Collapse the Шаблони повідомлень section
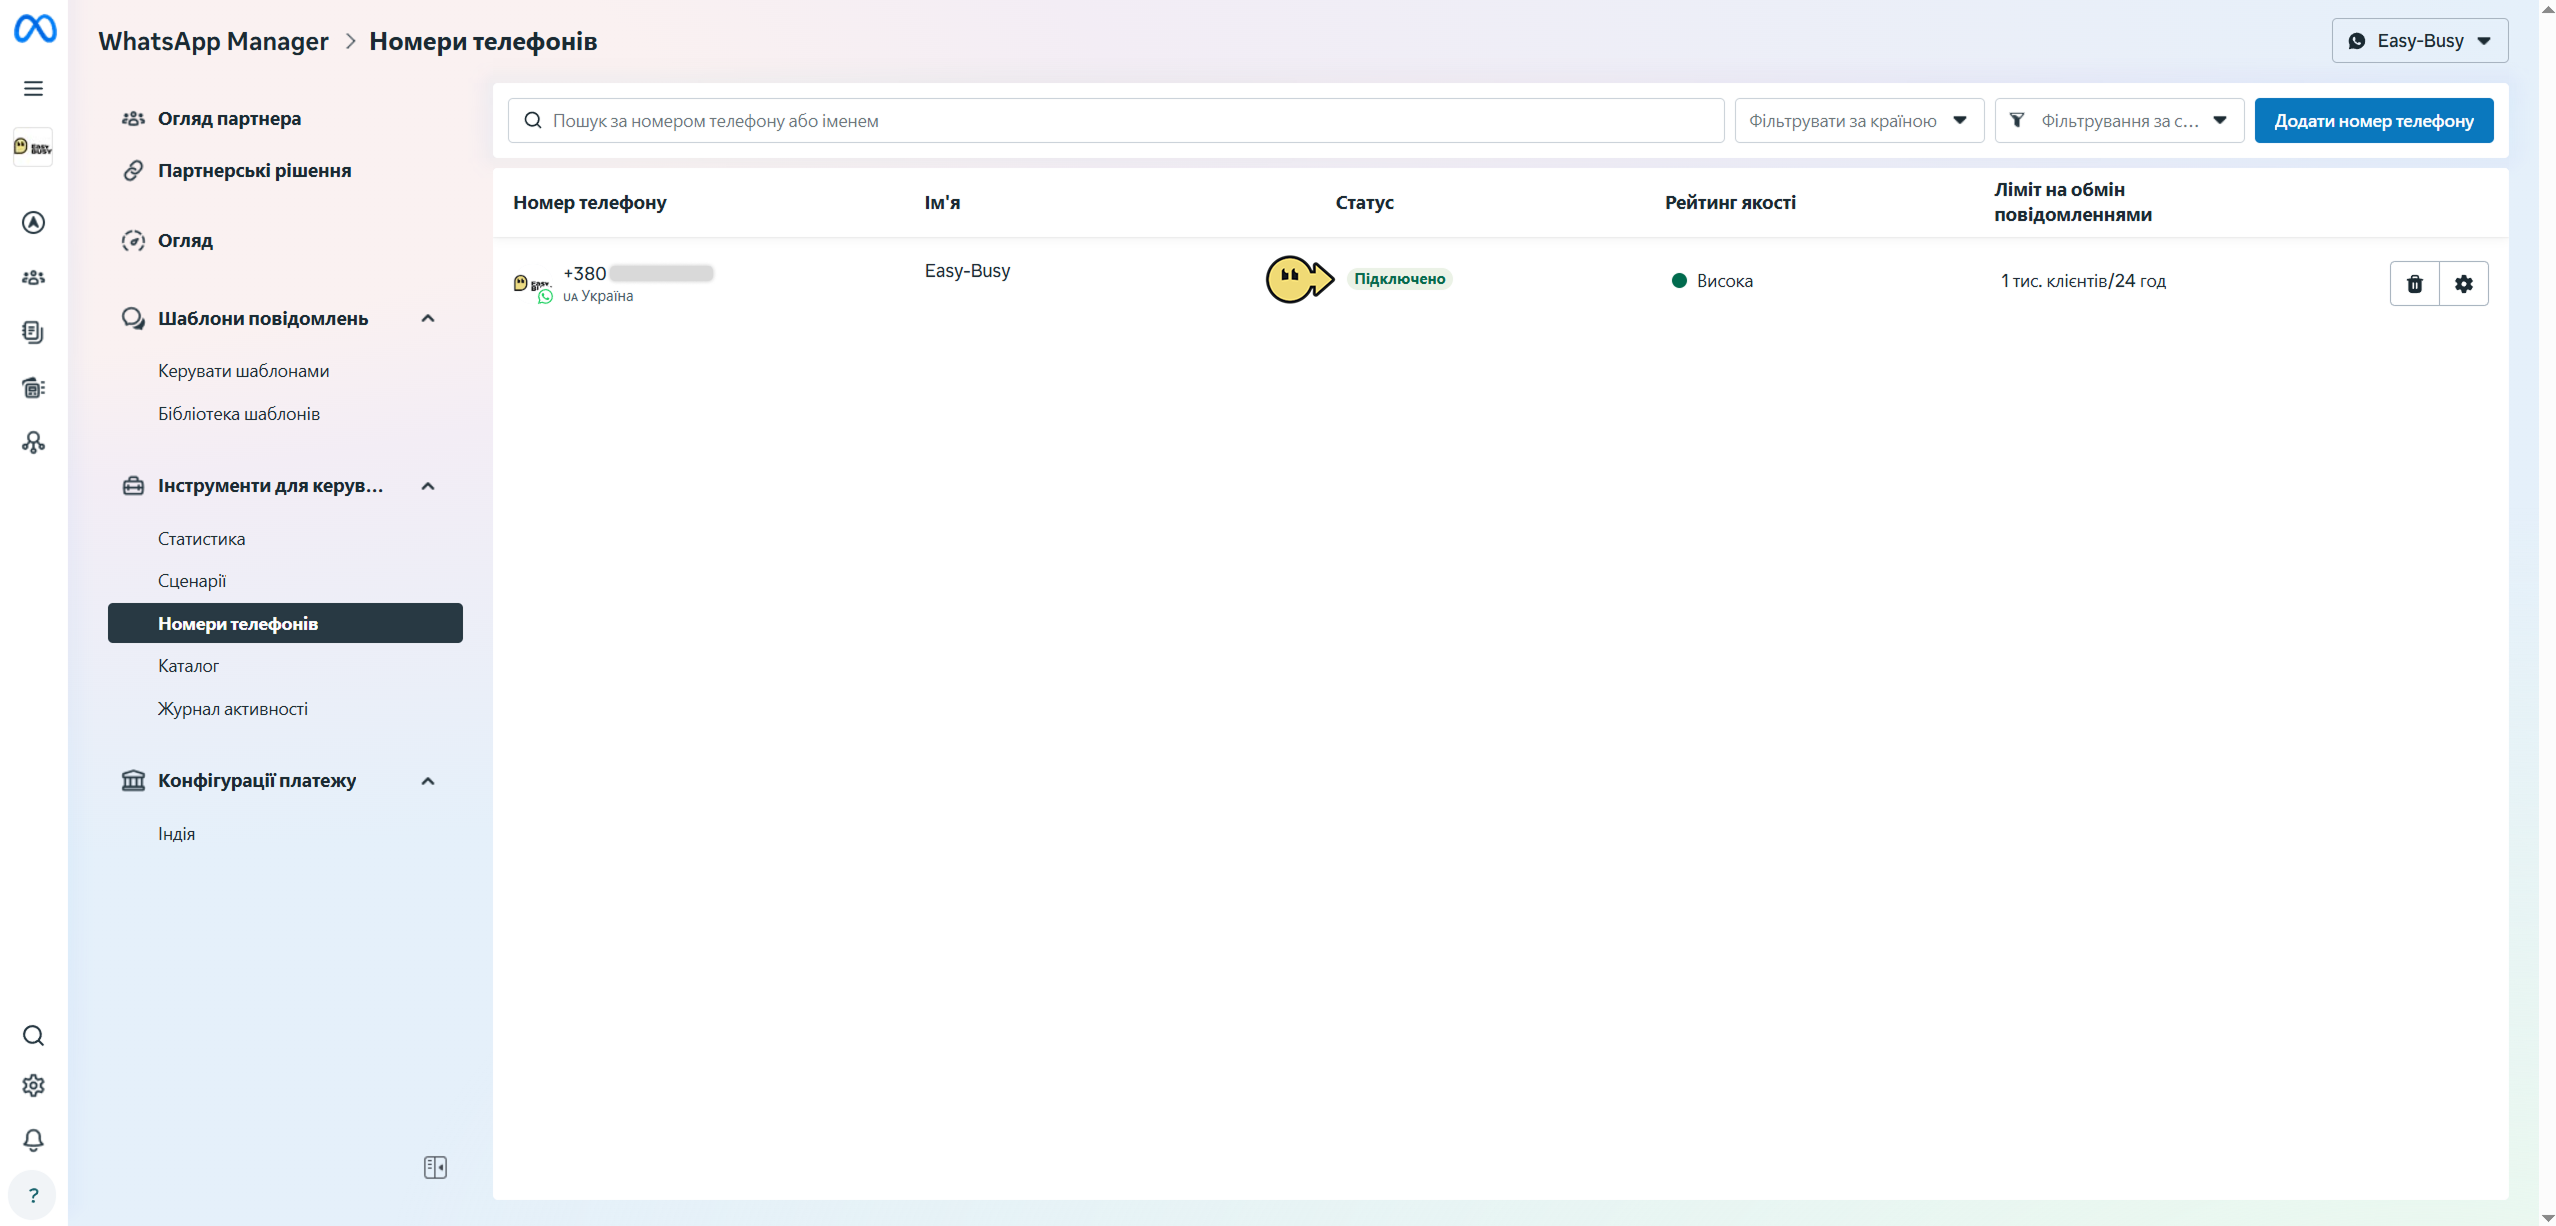Image resolution: width=2556 pixels, height=1226 pixels. 428,318
